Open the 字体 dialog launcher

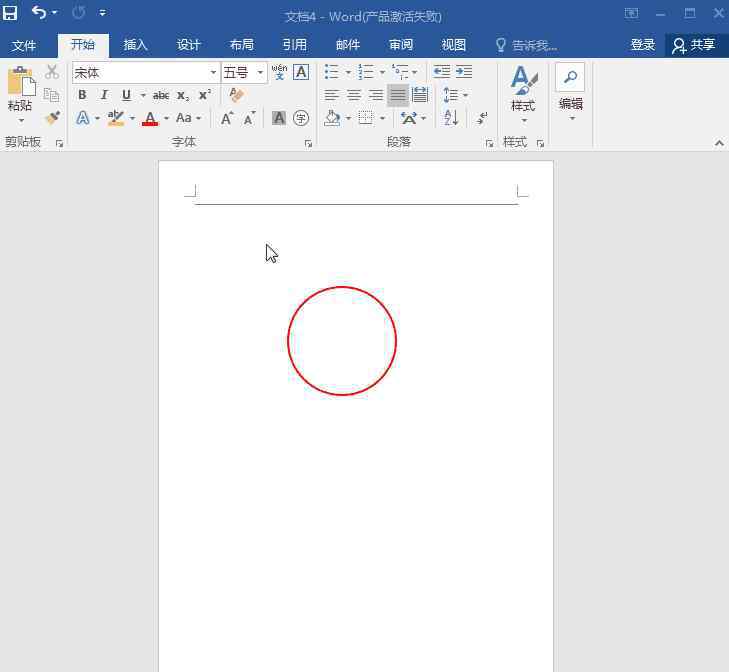(308, 144)
